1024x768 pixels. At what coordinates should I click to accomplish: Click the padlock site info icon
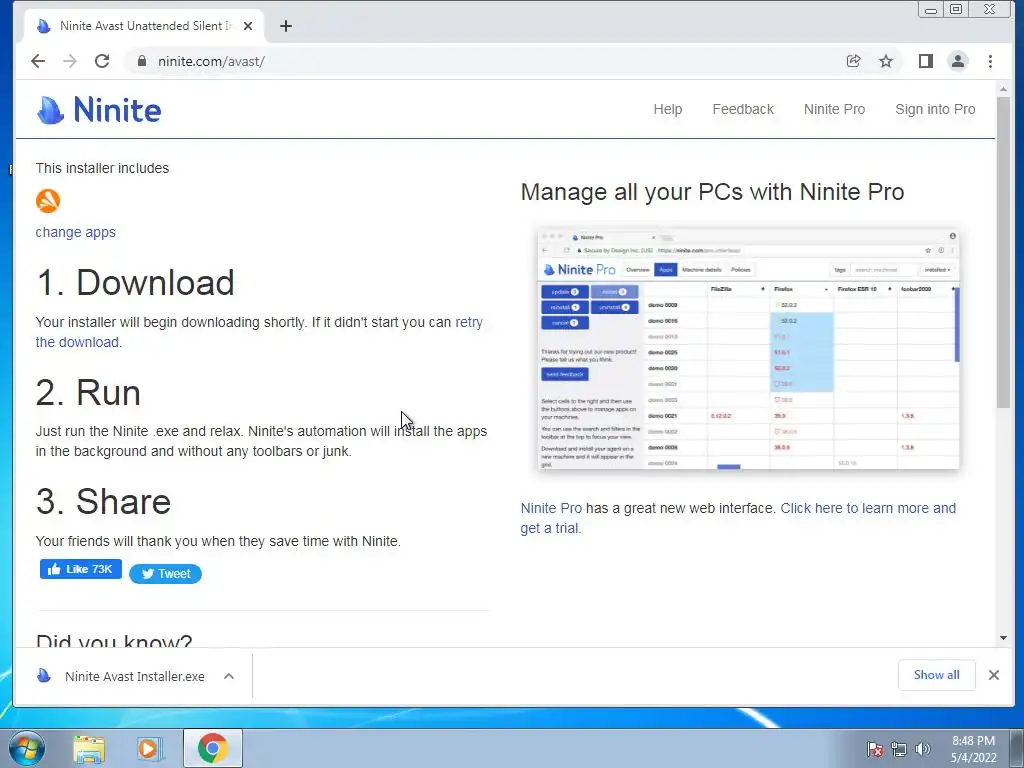coord(142,61)
